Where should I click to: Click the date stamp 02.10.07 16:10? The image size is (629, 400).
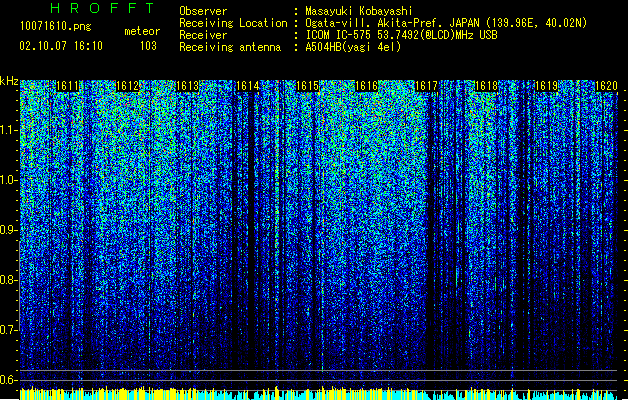(61, 45)
